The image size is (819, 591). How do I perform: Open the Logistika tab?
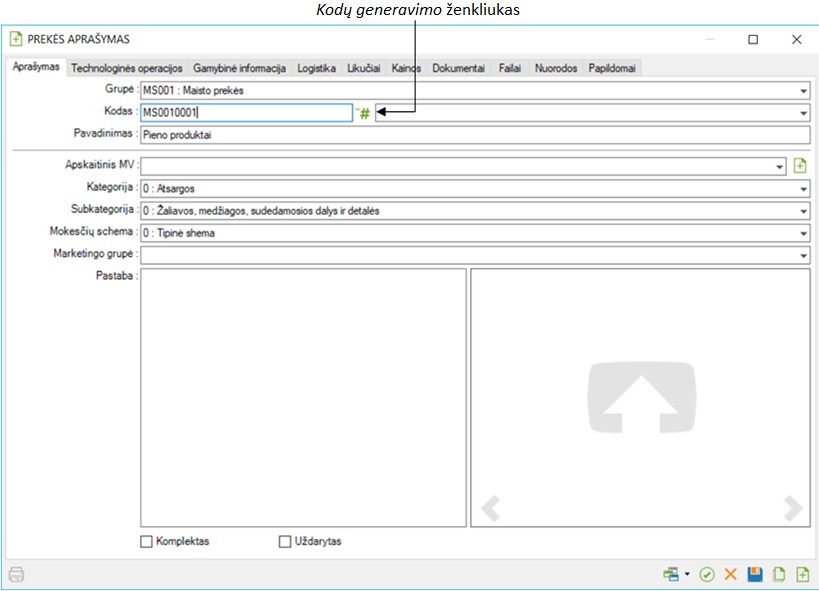317,68
